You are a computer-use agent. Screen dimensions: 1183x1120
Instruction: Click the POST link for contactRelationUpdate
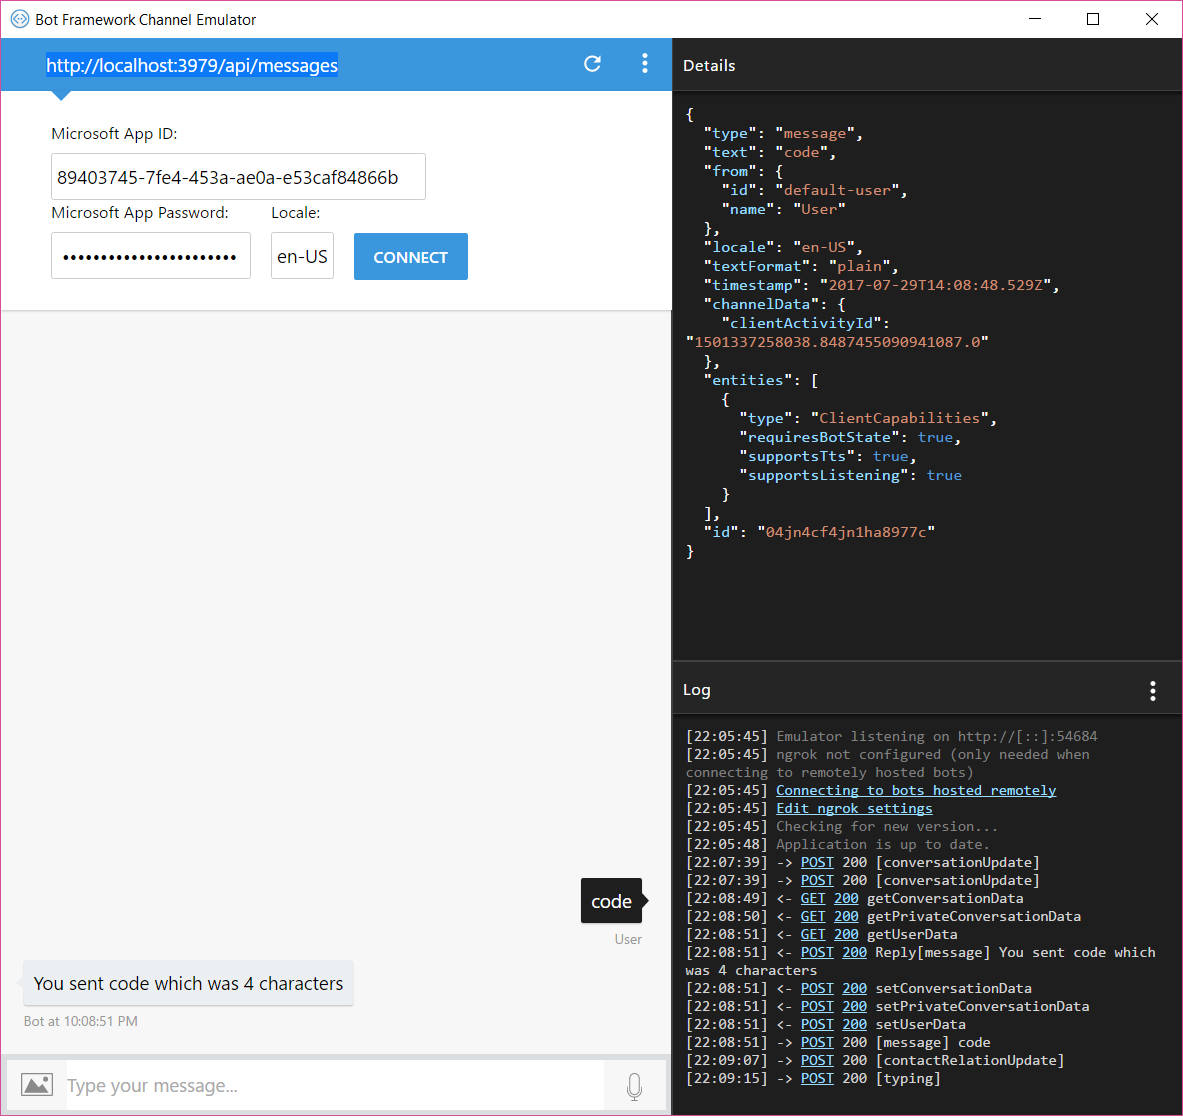[x=817, y=1059]
